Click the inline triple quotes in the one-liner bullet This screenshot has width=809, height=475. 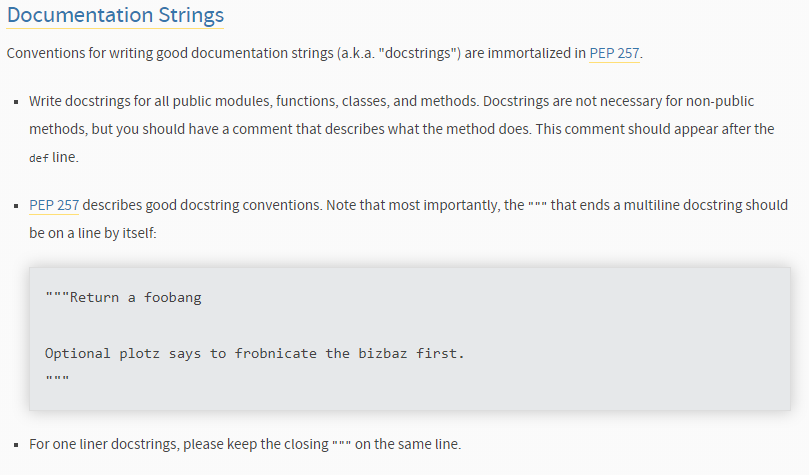(x=342, y=445)
